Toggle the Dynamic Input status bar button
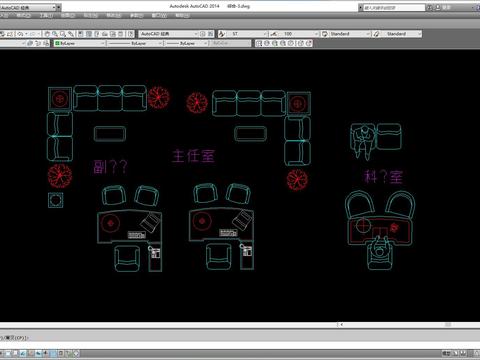 (68, 353)
